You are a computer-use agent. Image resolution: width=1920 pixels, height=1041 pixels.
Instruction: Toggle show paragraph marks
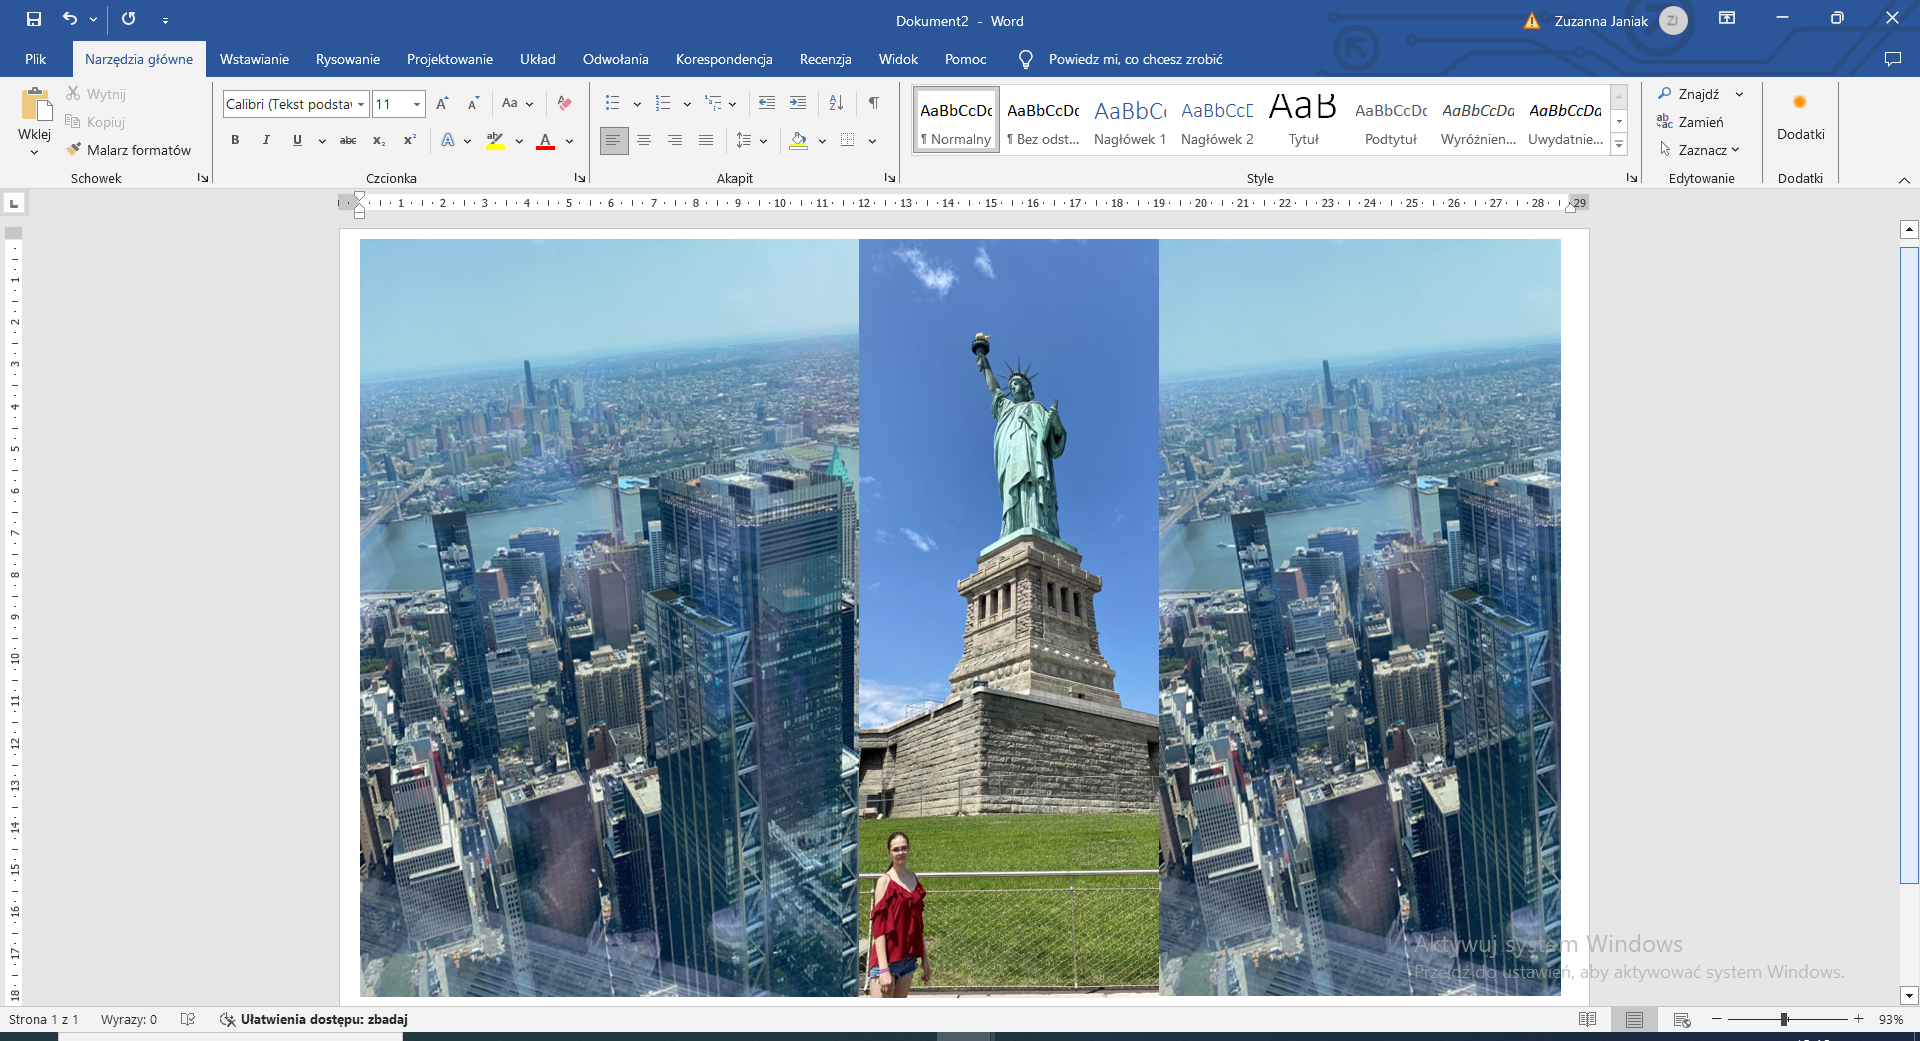tap(874, 104)
